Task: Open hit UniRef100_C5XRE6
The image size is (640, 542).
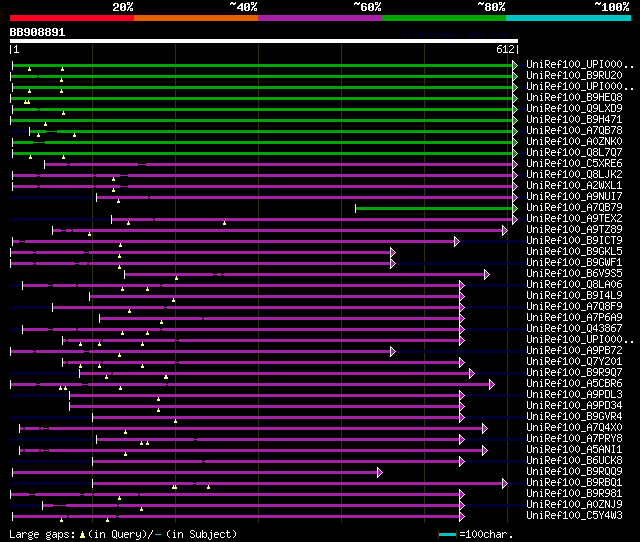Action: (x=574, y=164)
